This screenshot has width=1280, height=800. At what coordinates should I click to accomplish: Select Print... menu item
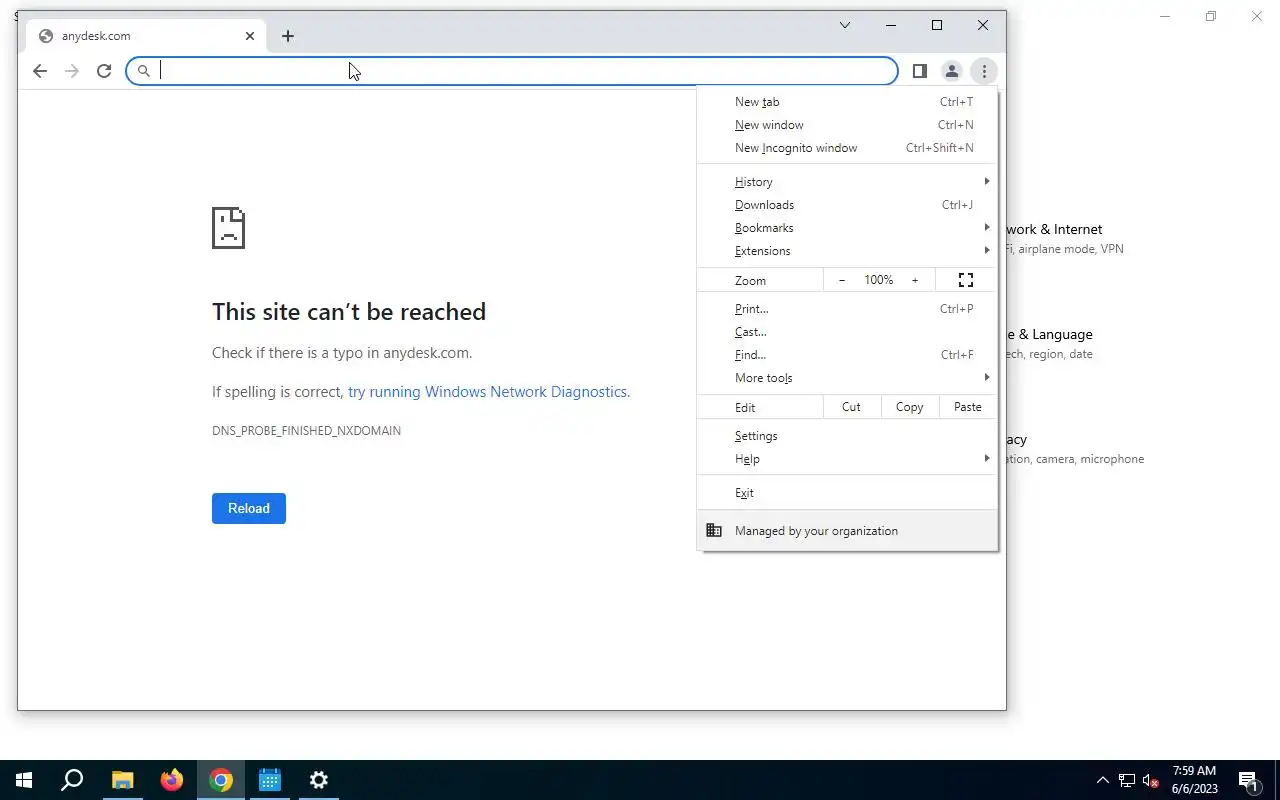tap(847, 309)
